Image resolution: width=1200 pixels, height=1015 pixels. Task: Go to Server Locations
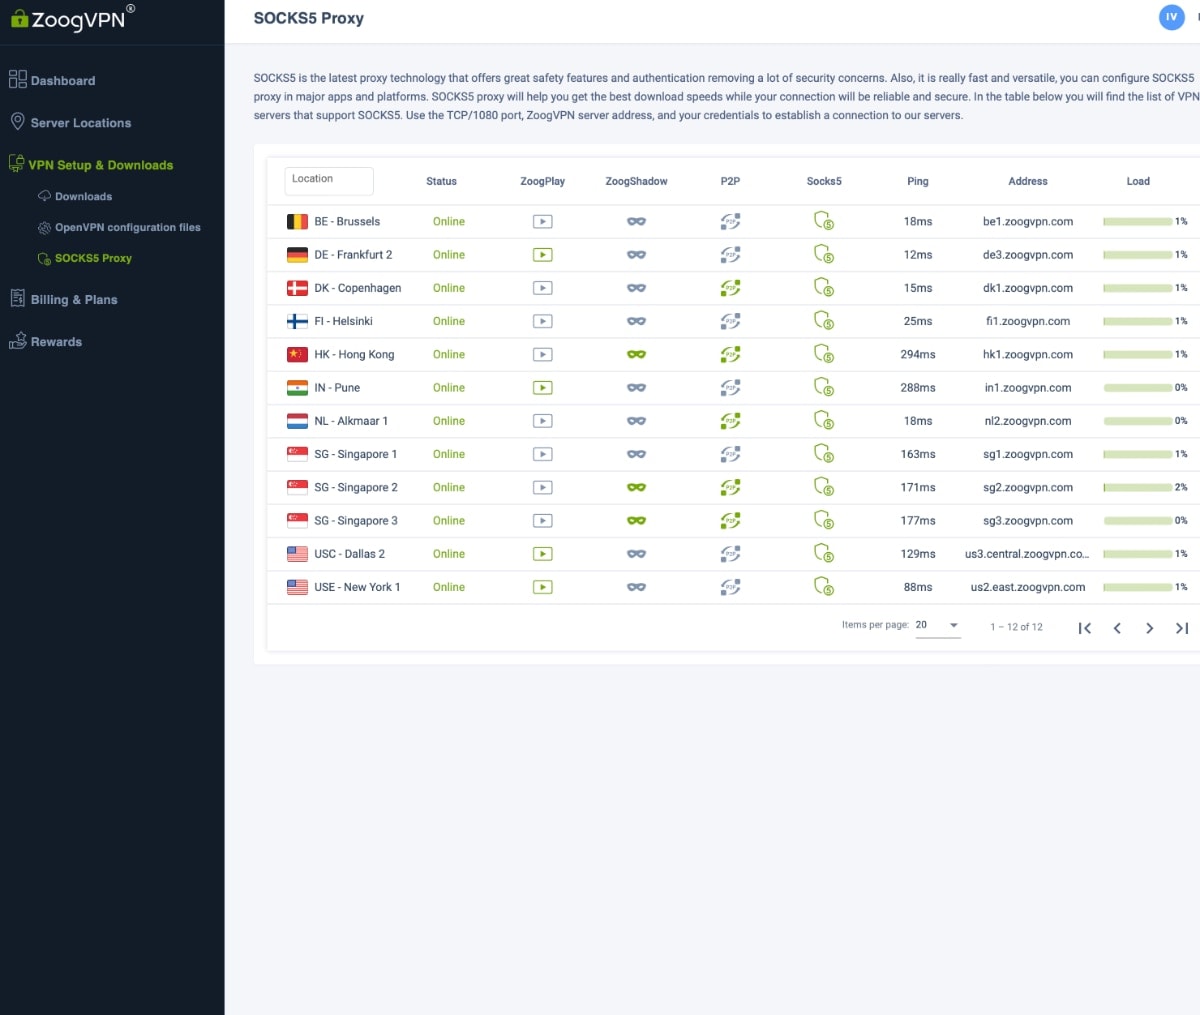coord(70,123)
